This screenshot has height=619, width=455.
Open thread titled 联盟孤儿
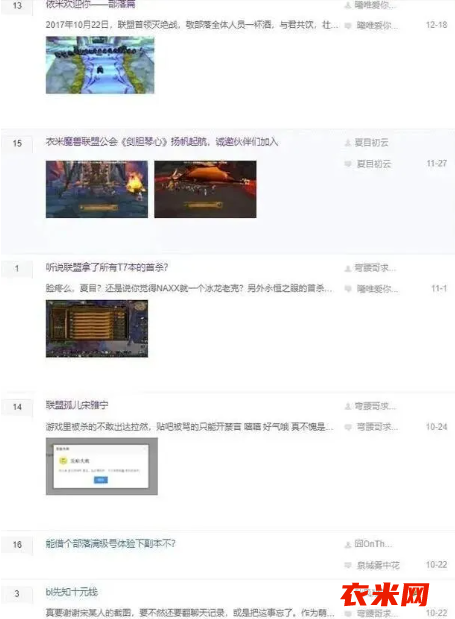(x=77, y=405)
